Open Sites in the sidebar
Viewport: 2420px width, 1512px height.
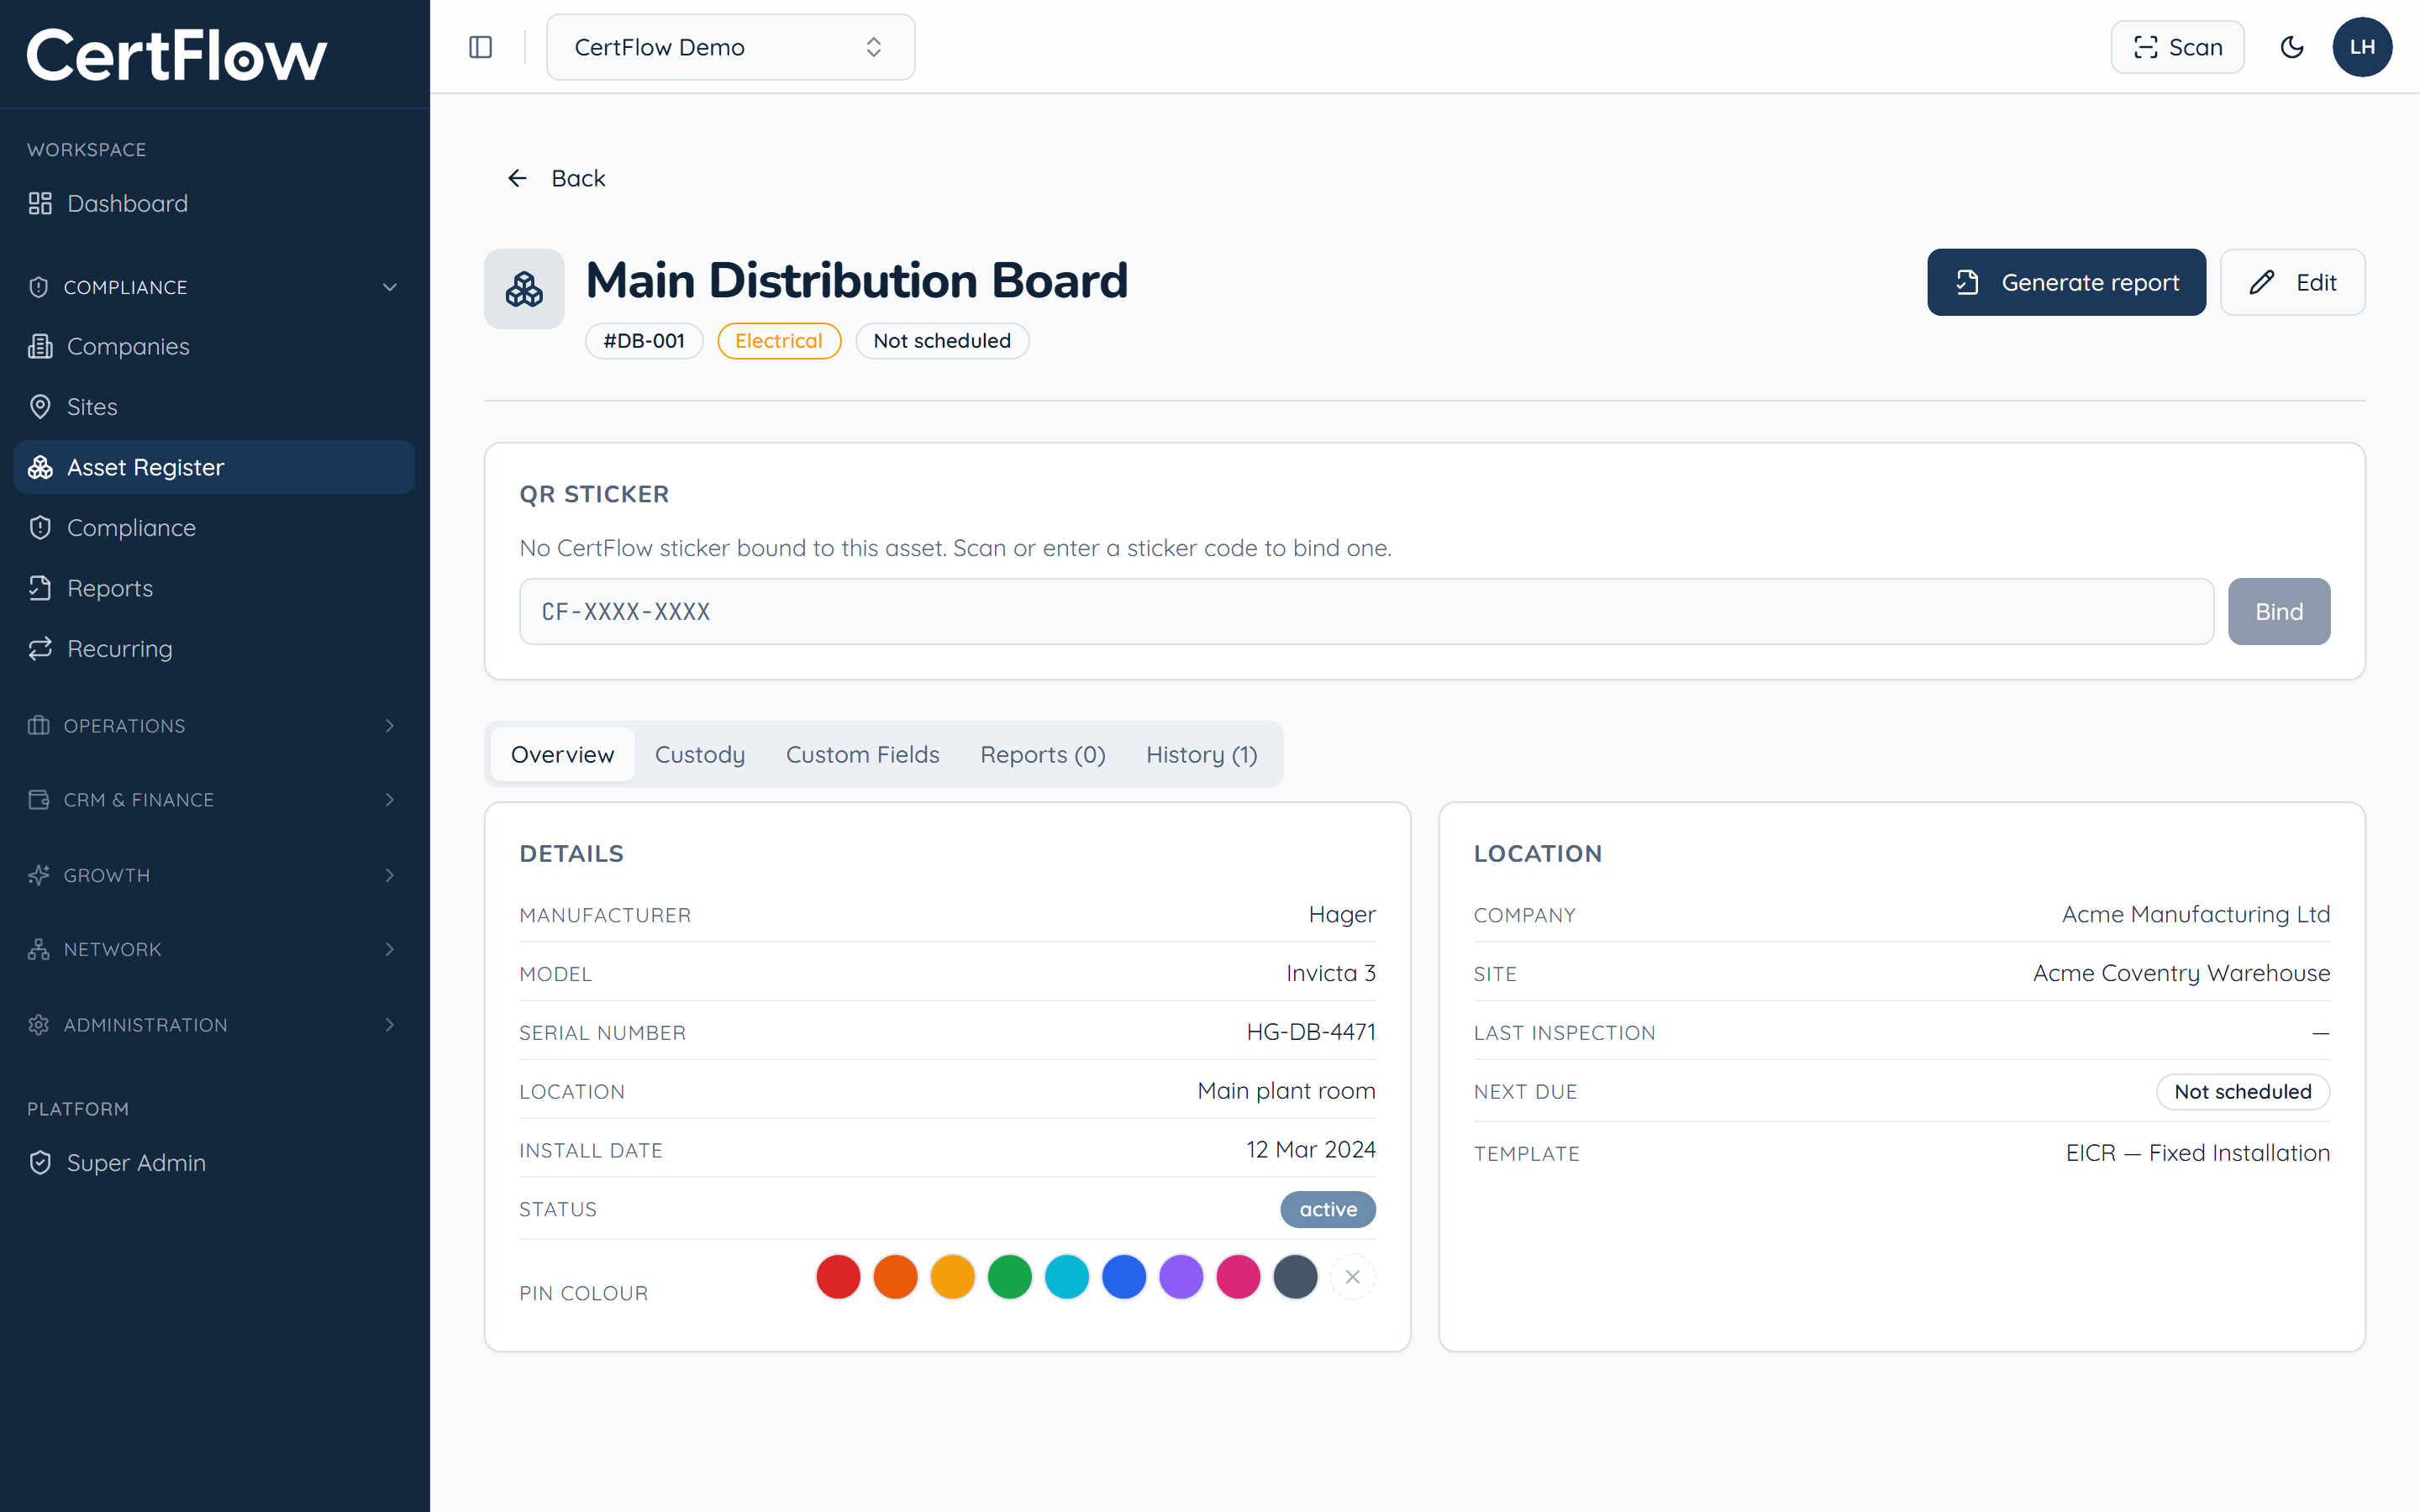(x=214, y=407)
